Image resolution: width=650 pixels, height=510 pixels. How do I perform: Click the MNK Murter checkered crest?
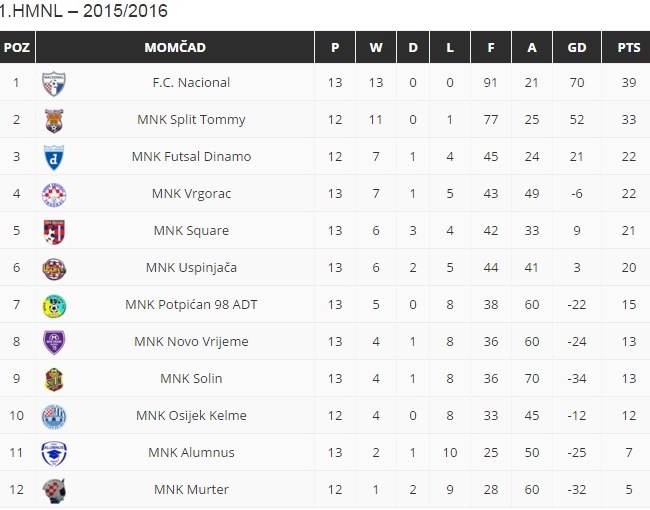[x=53, y=490]
